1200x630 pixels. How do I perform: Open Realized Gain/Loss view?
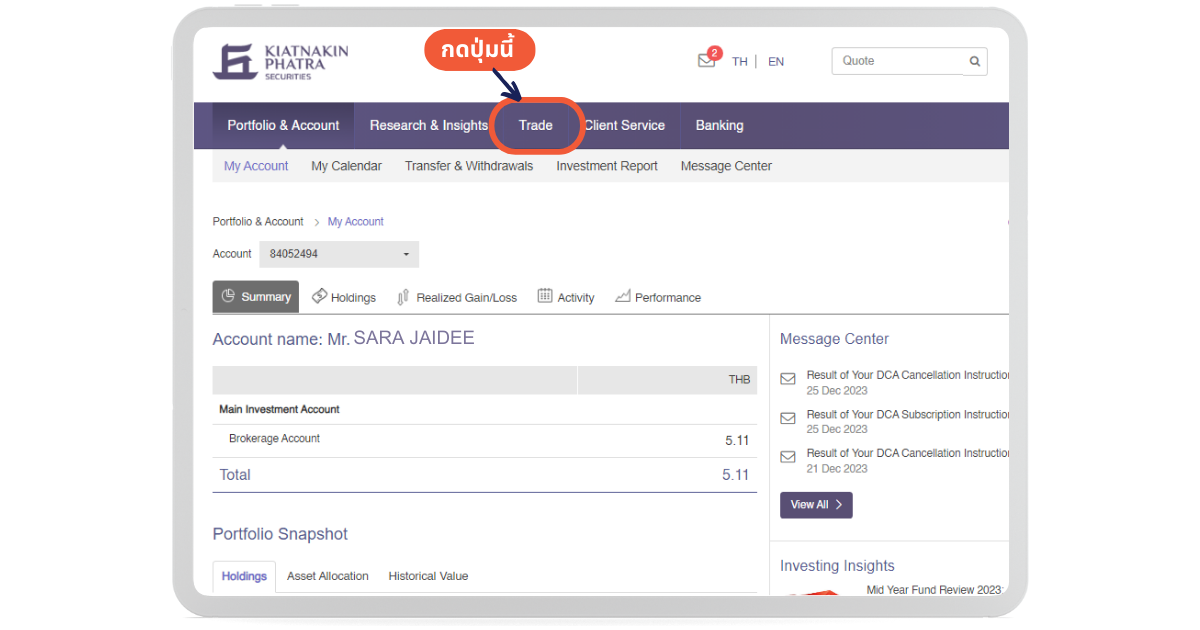click(x=457, y=297)
